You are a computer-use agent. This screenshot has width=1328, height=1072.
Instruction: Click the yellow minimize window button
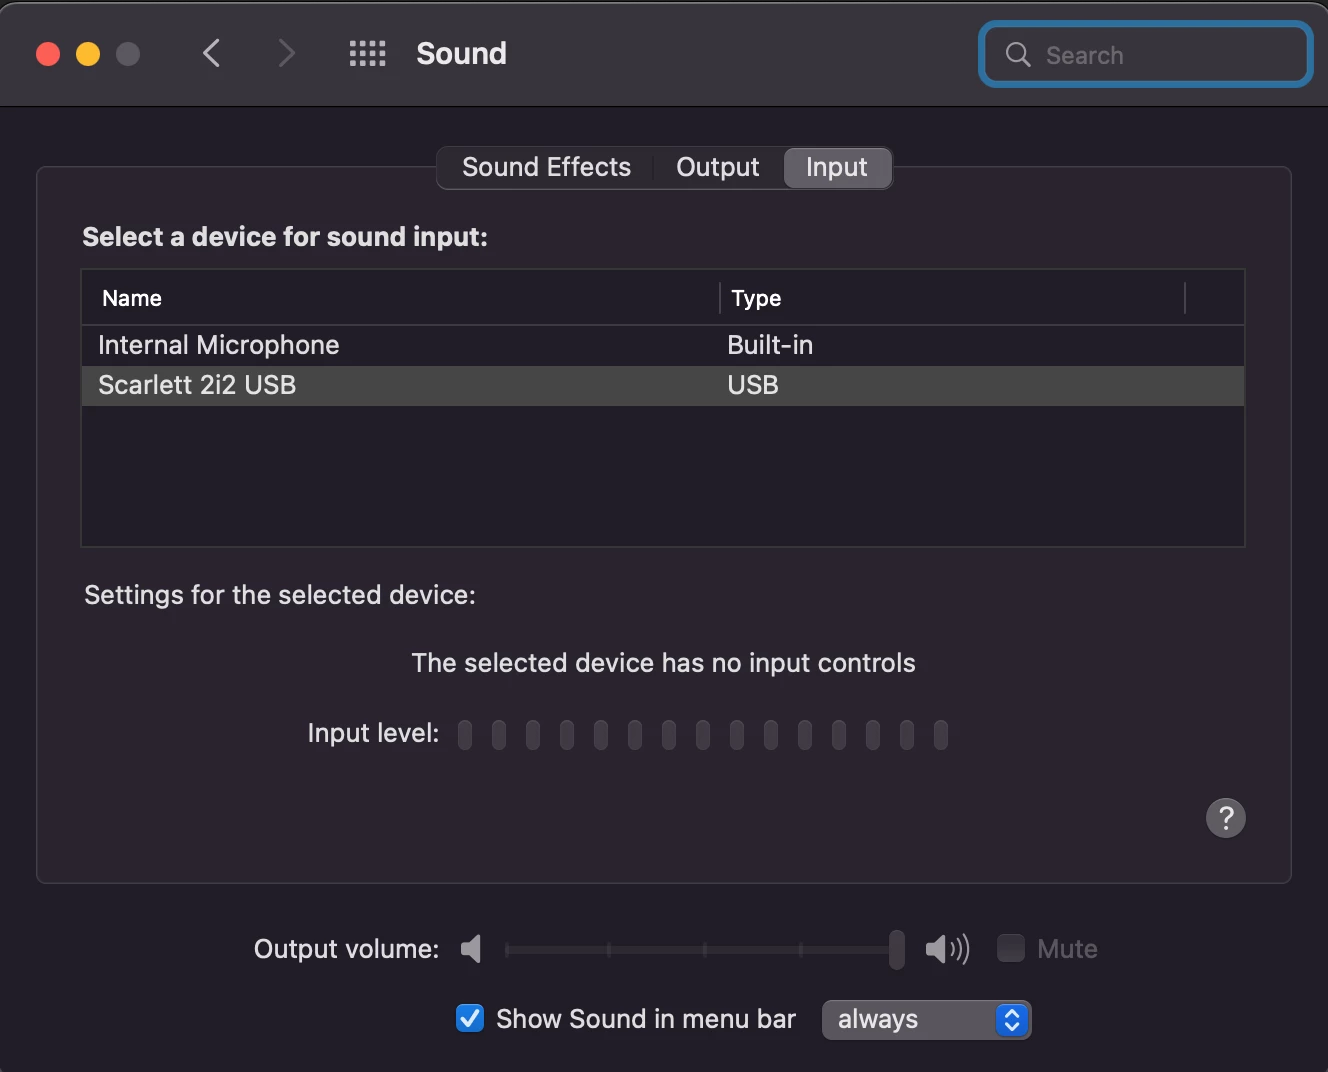click(x=88, y=54)
